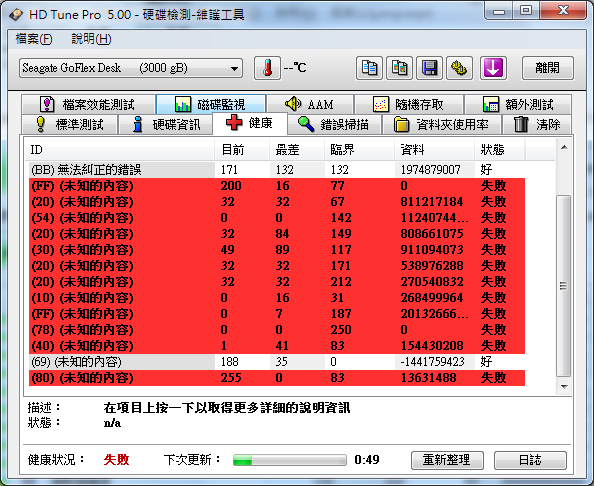
Task: Click the health list scrollbar thumb
Action: point(563,286)
